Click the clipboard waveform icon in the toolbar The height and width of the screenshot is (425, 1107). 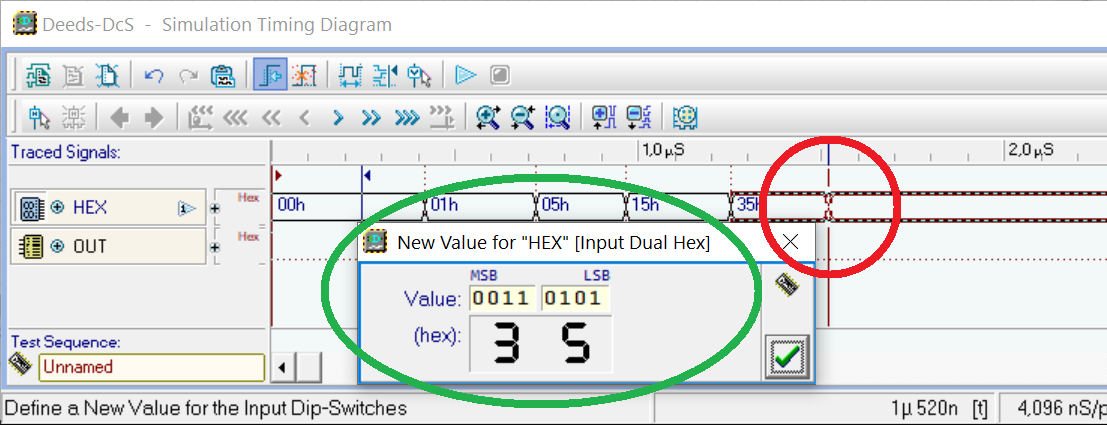tap(222, 75)
